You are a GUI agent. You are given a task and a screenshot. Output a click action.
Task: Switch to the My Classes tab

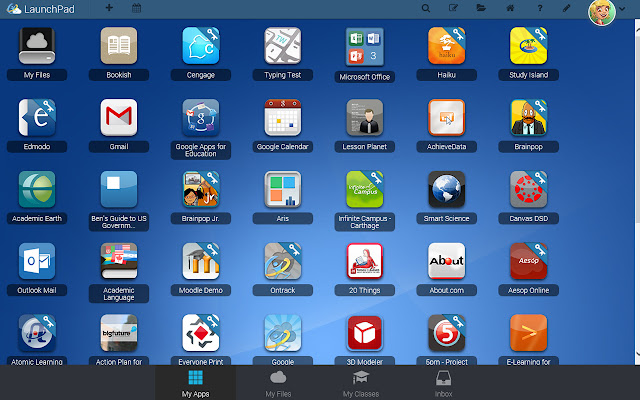[361, 383]
